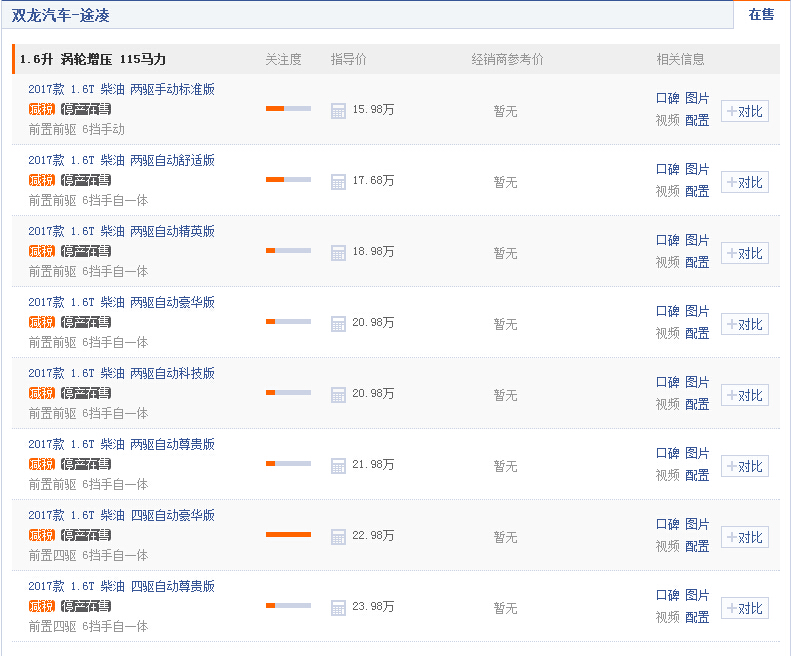Viewport: 791px width, 656px height.
Task: Click the 双龙汽车-途凌 title
Action: [x=61, y=15]
